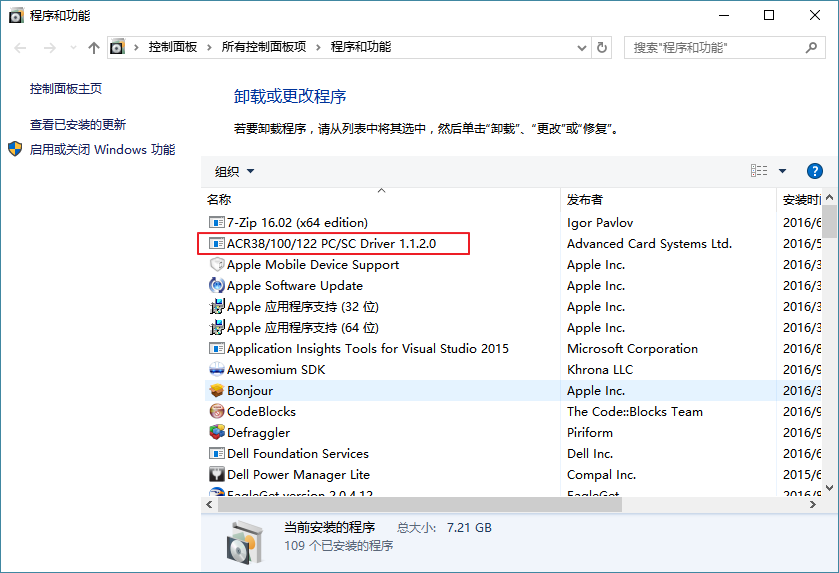Click the up-directory arrow in navigation bar
The width and height of the screenshot is (839, 573).
click(x=94, y=47)
